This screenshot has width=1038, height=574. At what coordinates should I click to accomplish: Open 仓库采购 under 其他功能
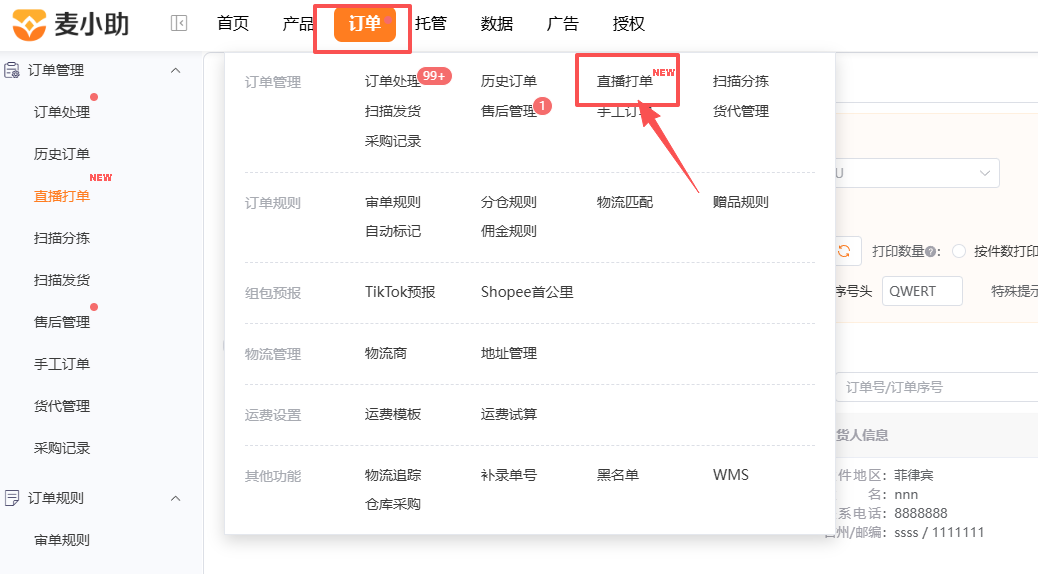pyautogui.click(x=393, y=504)
